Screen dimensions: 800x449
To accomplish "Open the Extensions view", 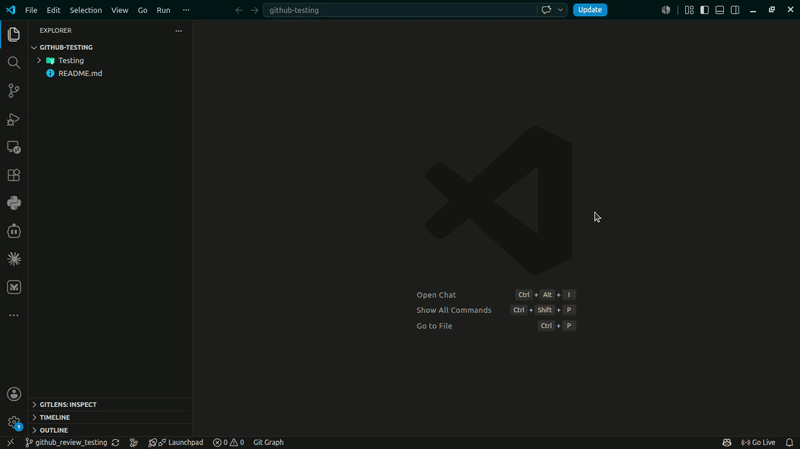I will click(x=14, y=175).
